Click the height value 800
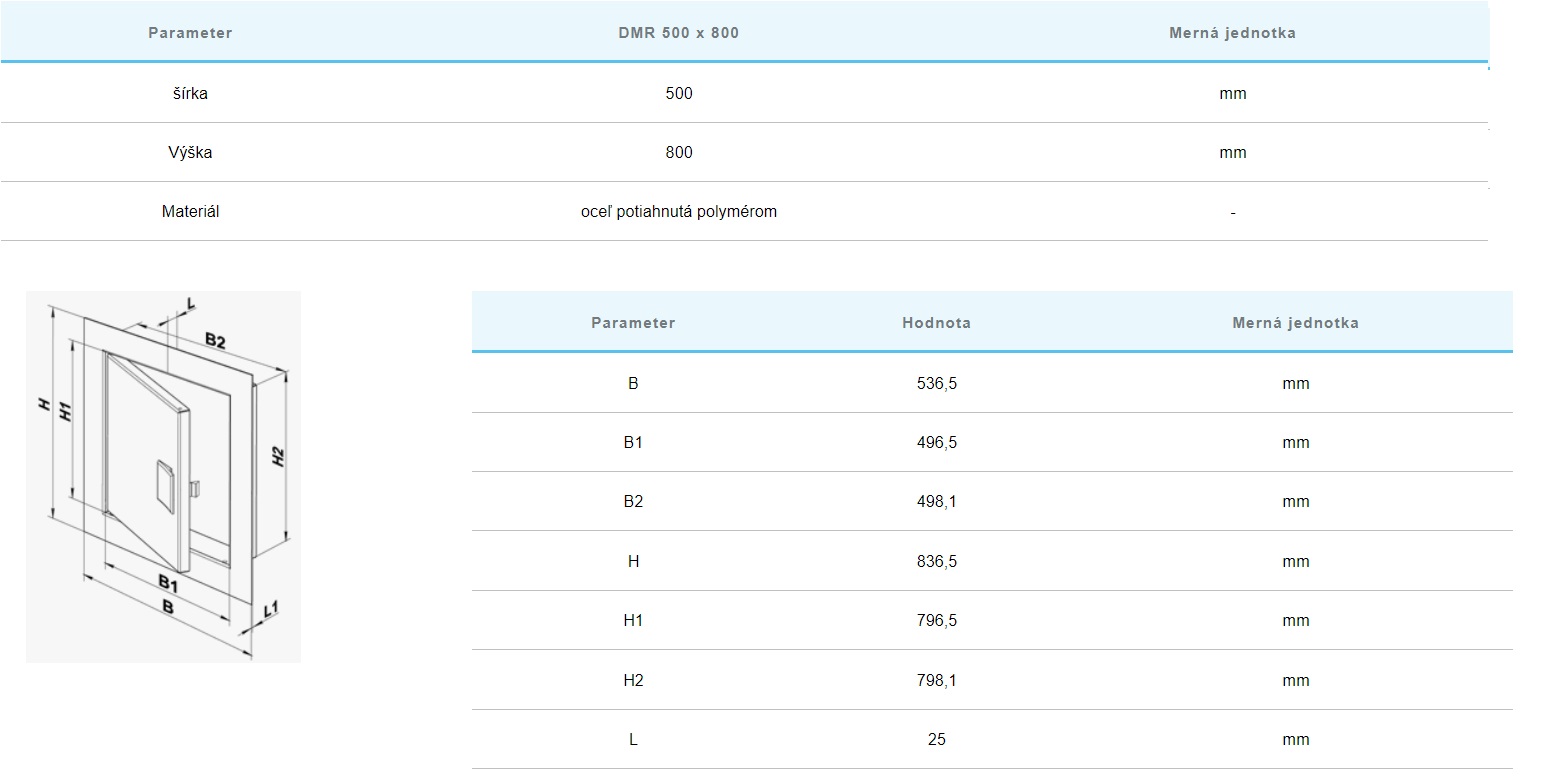1561x781 pixels. 678,152
